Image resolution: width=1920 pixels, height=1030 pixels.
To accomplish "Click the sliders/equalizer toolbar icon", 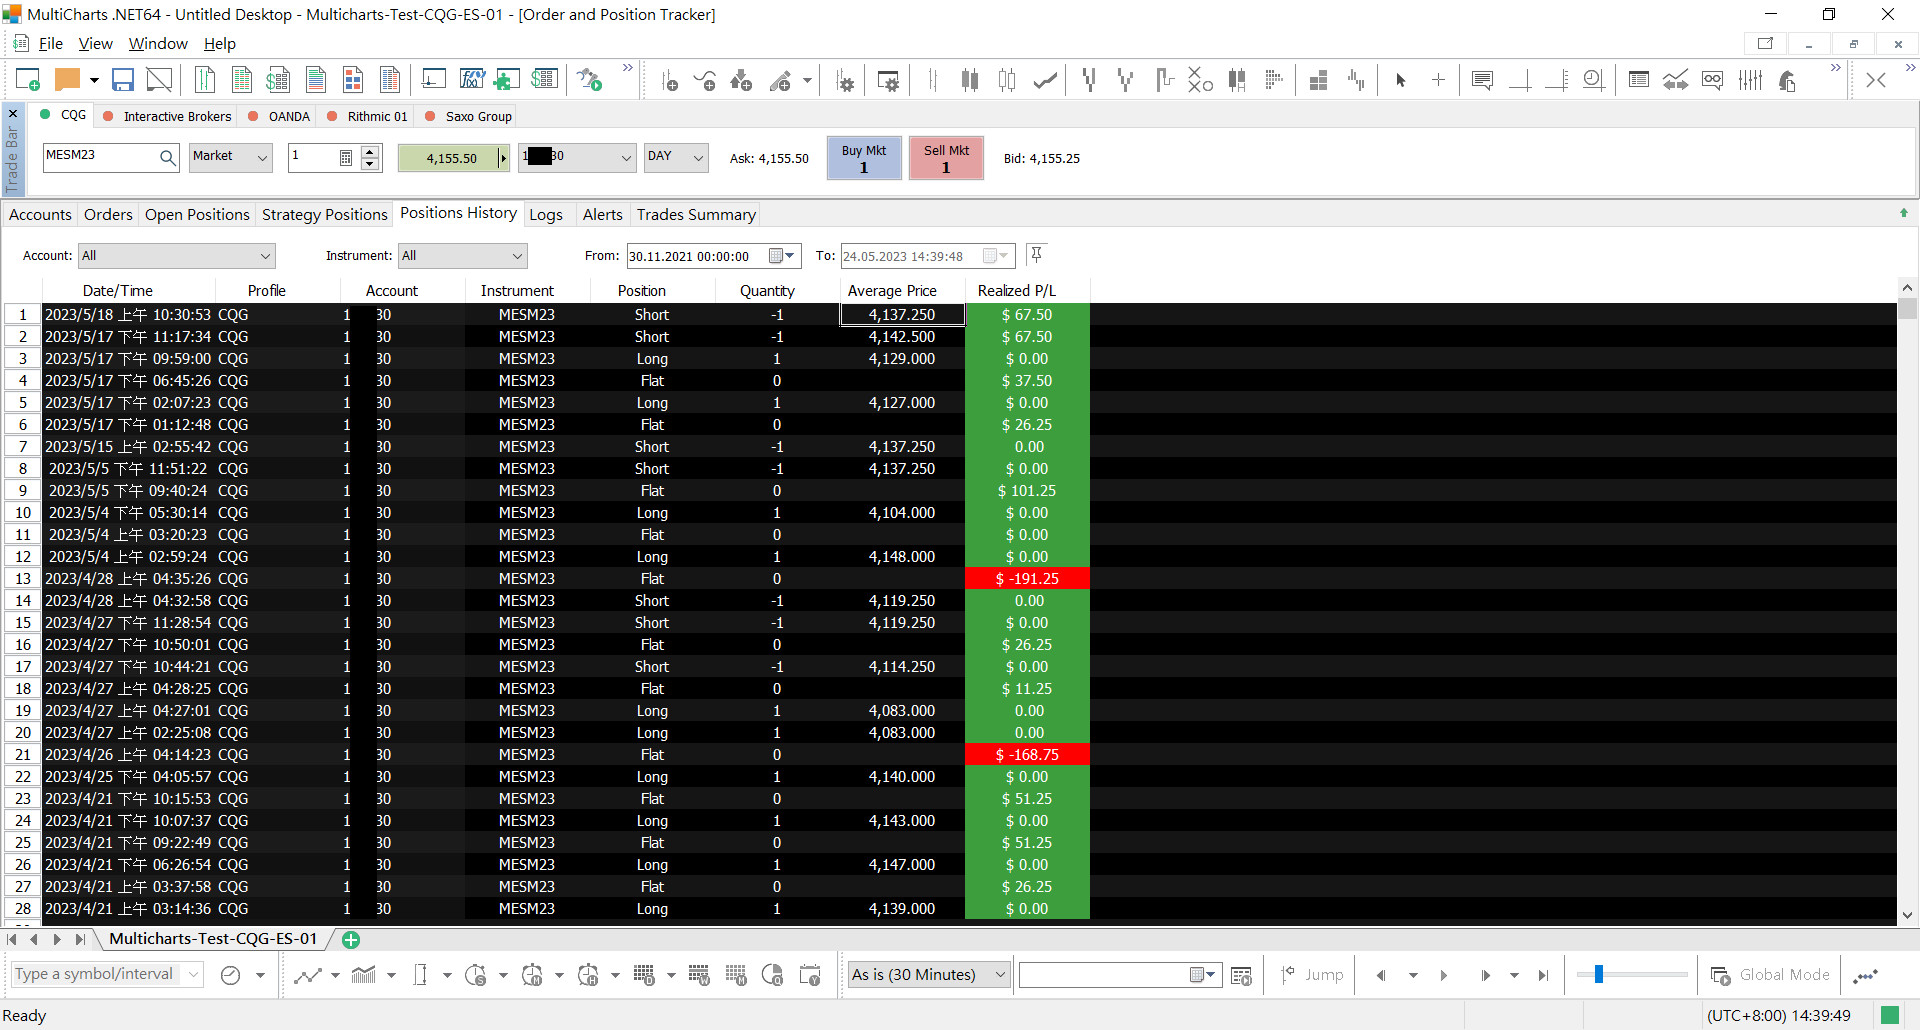I will point(1751,80).
